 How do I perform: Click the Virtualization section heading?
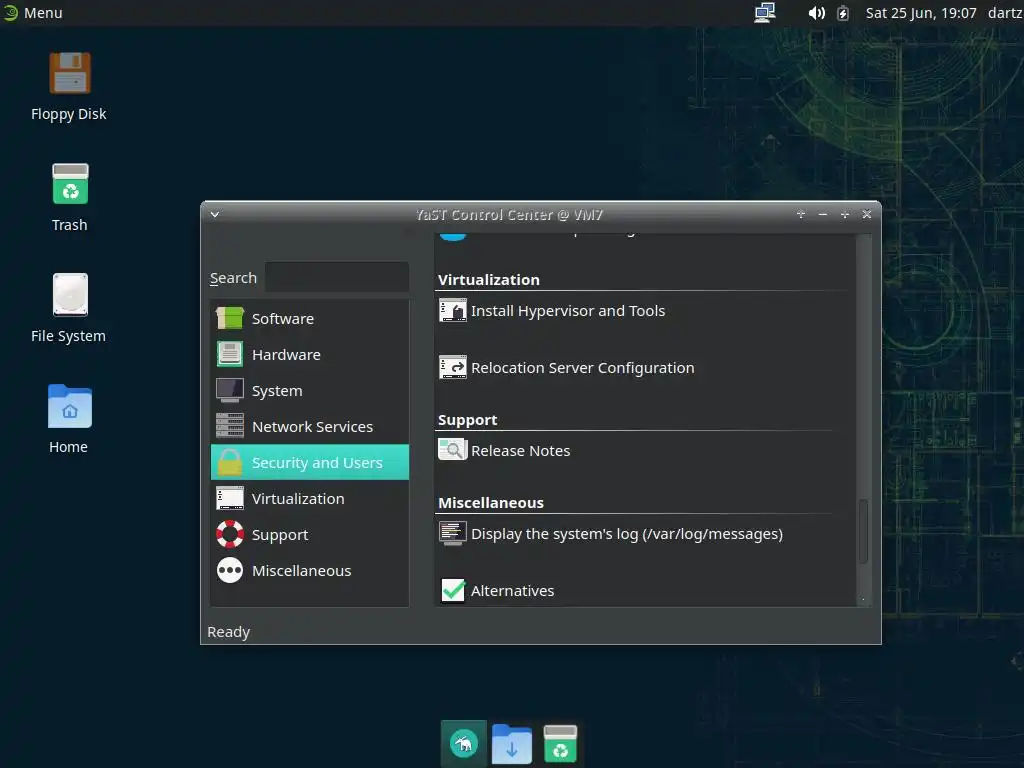click(488, 280)
